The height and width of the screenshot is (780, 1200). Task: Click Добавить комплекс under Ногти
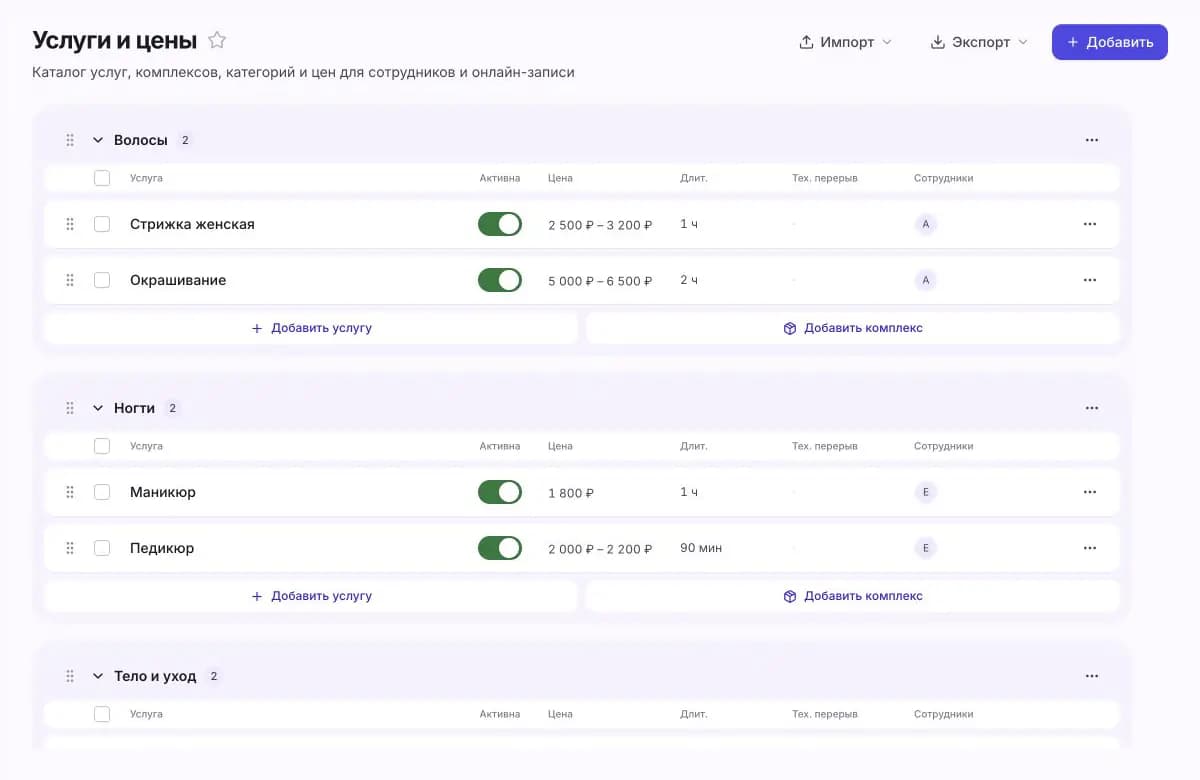click(853, 596)
